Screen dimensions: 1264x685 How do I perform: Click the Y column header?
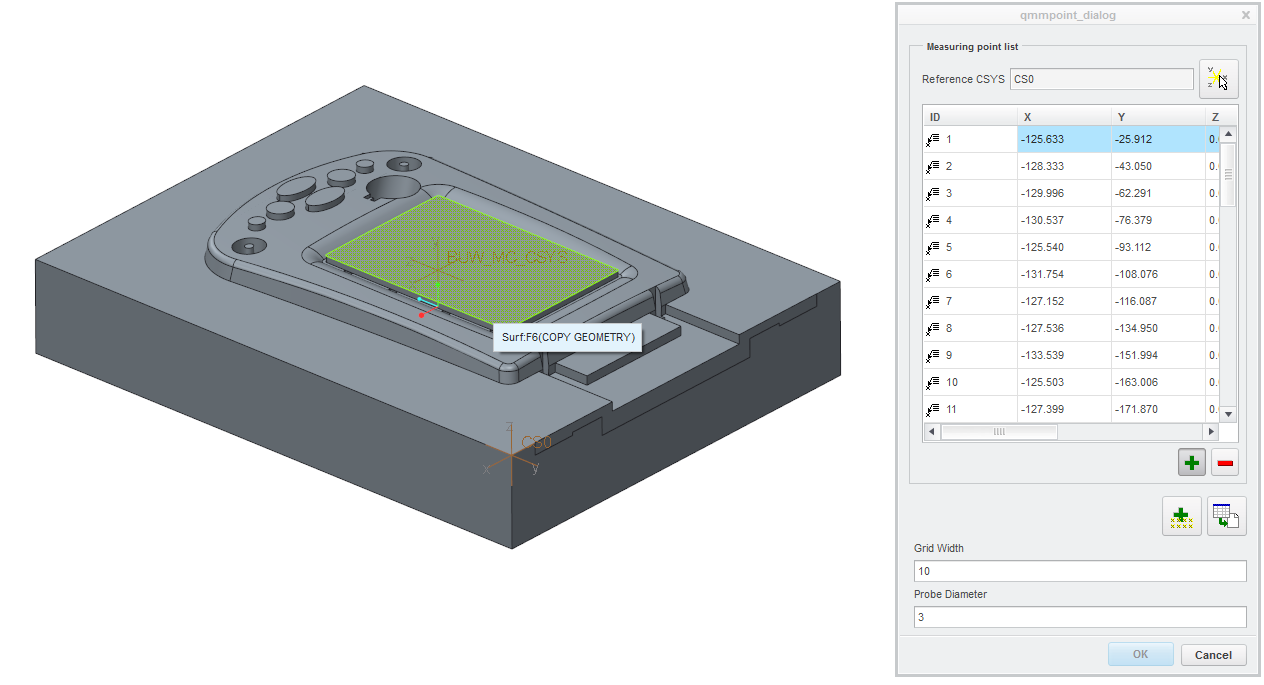tap(1158, 117)
